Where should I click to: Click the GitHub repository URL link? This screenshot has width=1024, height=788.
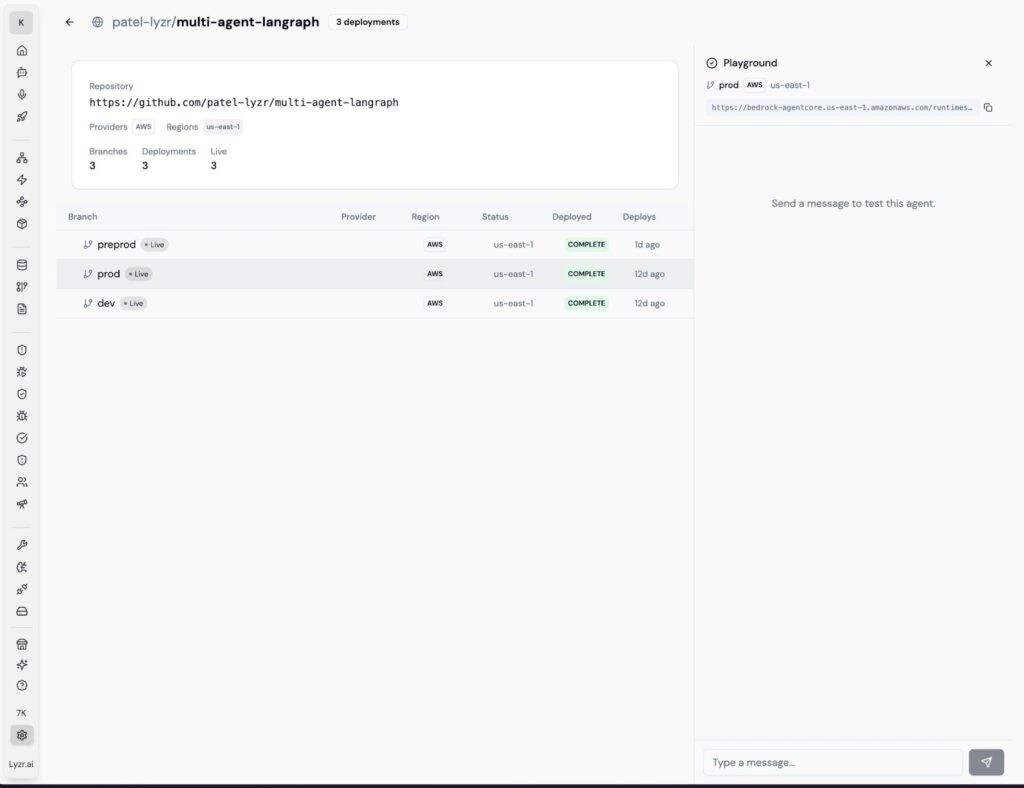[243, 101]
